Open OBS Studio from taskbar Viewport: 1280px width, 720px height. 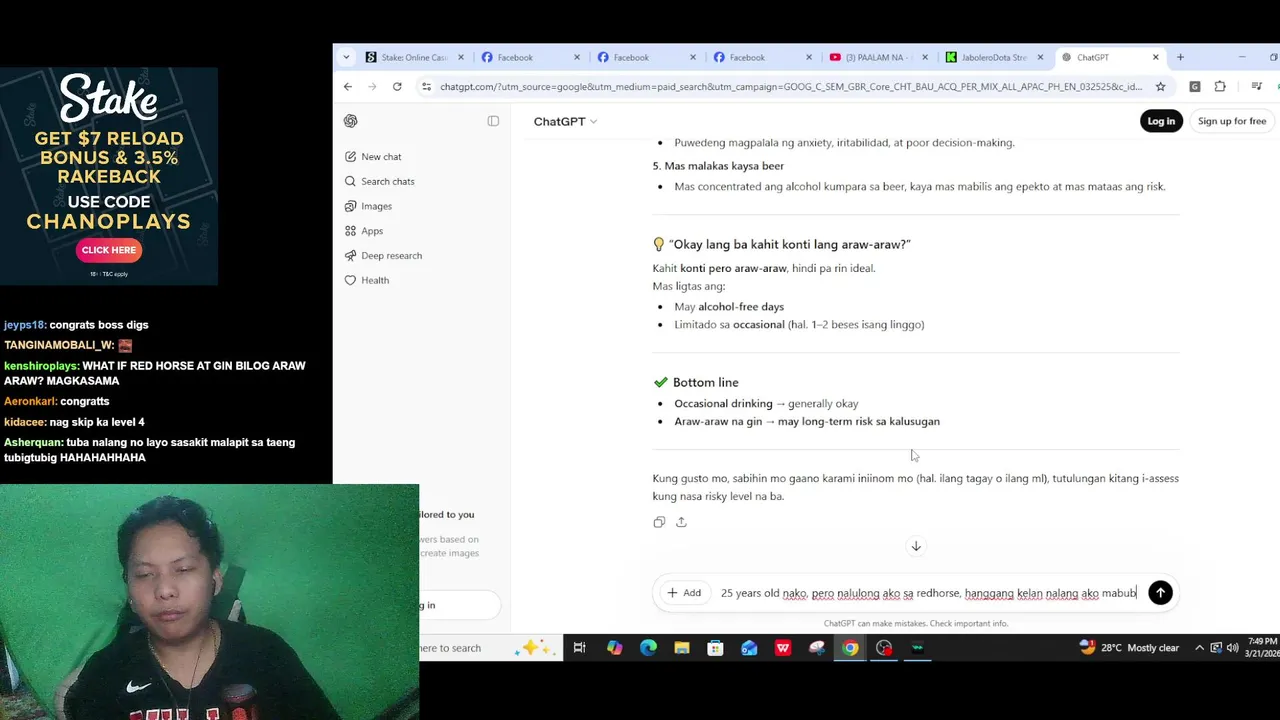coord(884,648)
